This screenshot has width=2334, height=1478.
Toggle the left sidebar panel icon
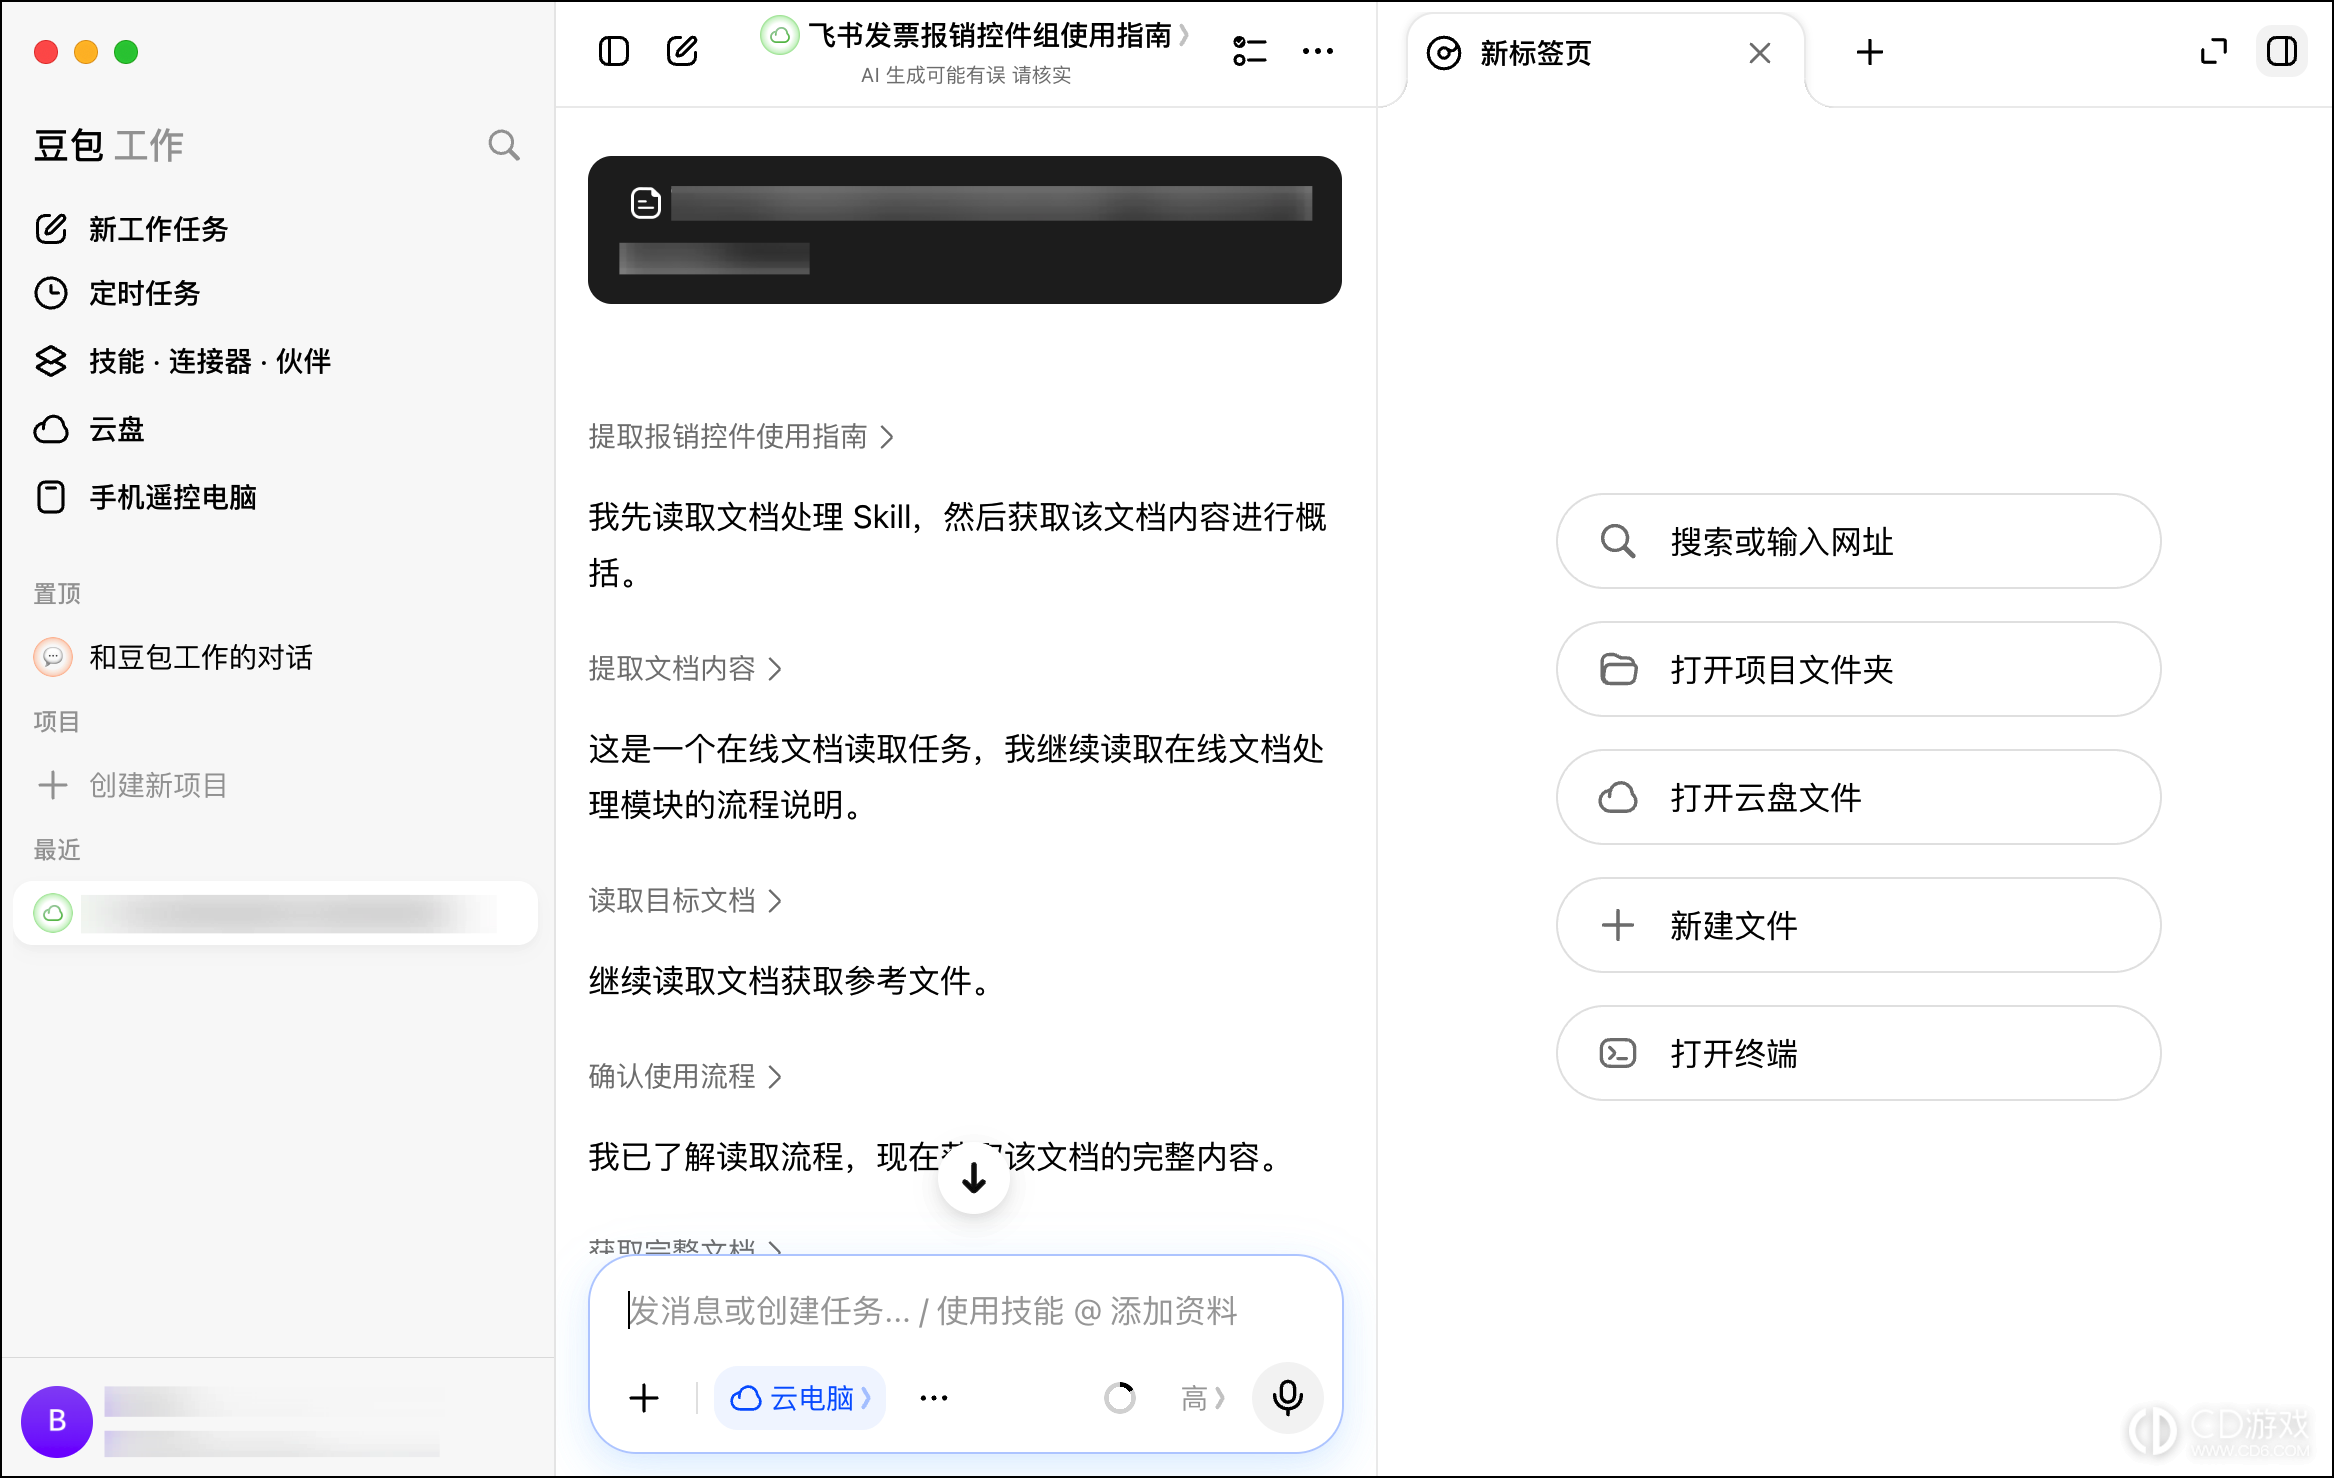point(613,51)
